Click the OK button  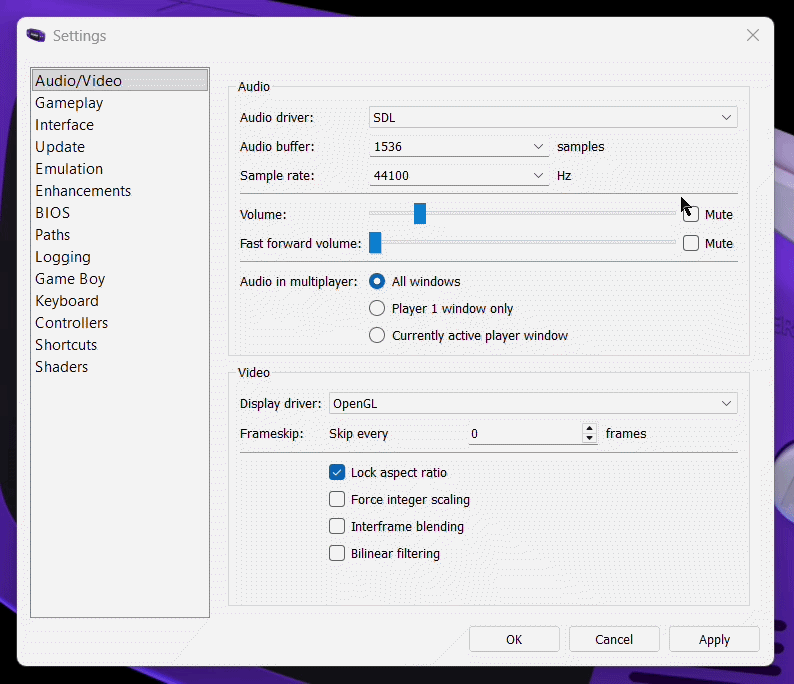coord(514,639)
